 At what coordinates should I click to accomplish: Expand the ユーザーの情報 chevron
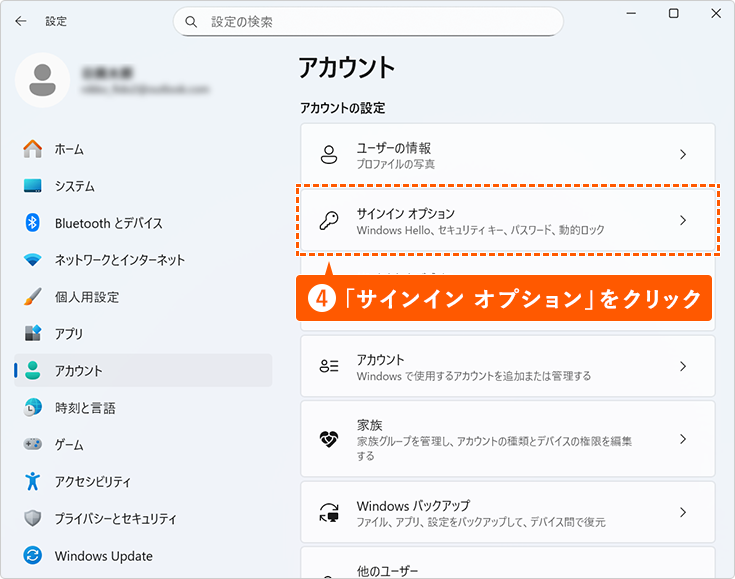click(683, 155)
